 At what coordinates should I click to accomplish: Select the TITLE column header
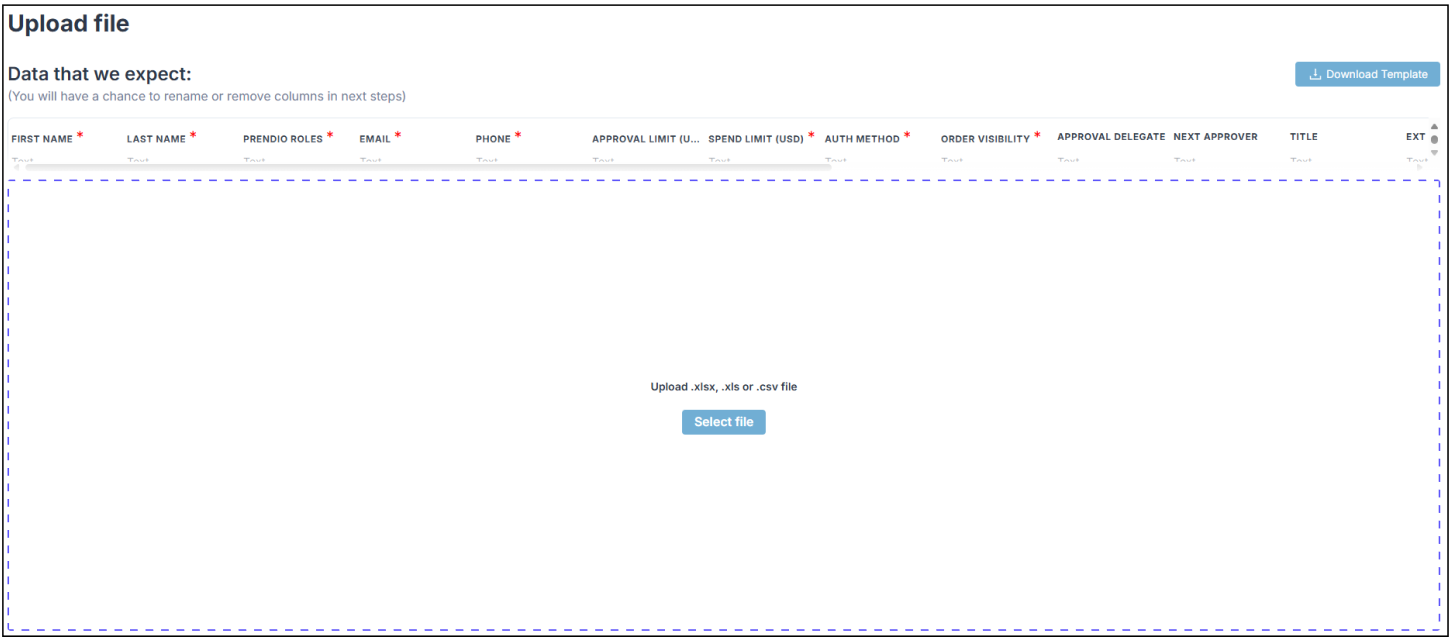[1304, 136]
